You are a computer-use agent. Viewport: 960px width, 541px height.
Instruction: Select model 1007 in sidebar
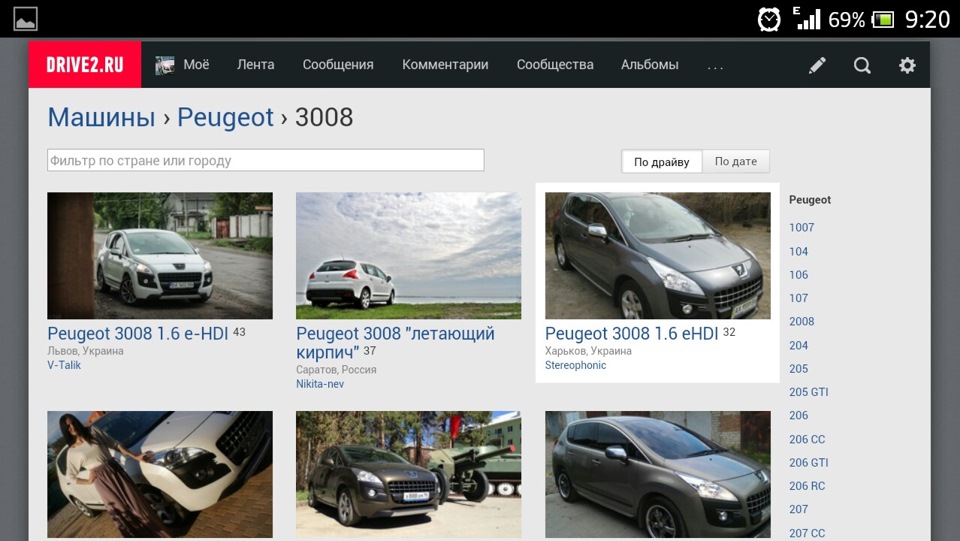(801, 228)
